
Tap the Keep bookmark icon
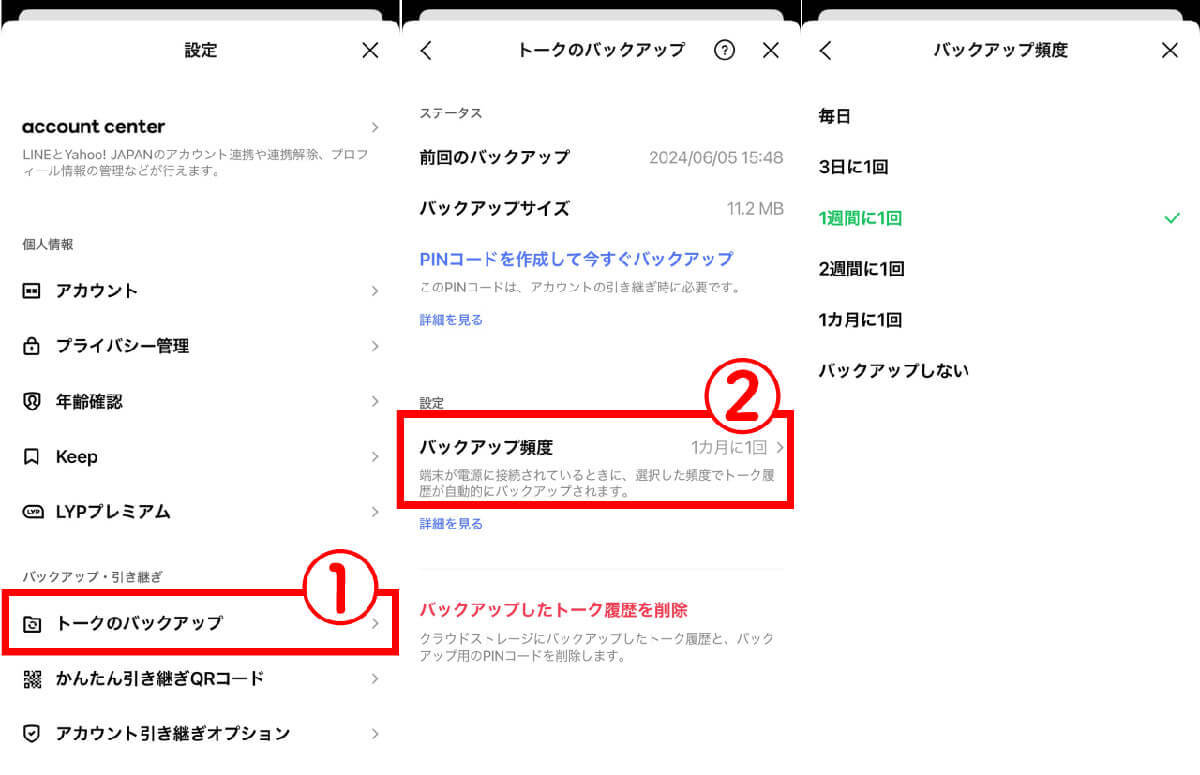[32, 457]
